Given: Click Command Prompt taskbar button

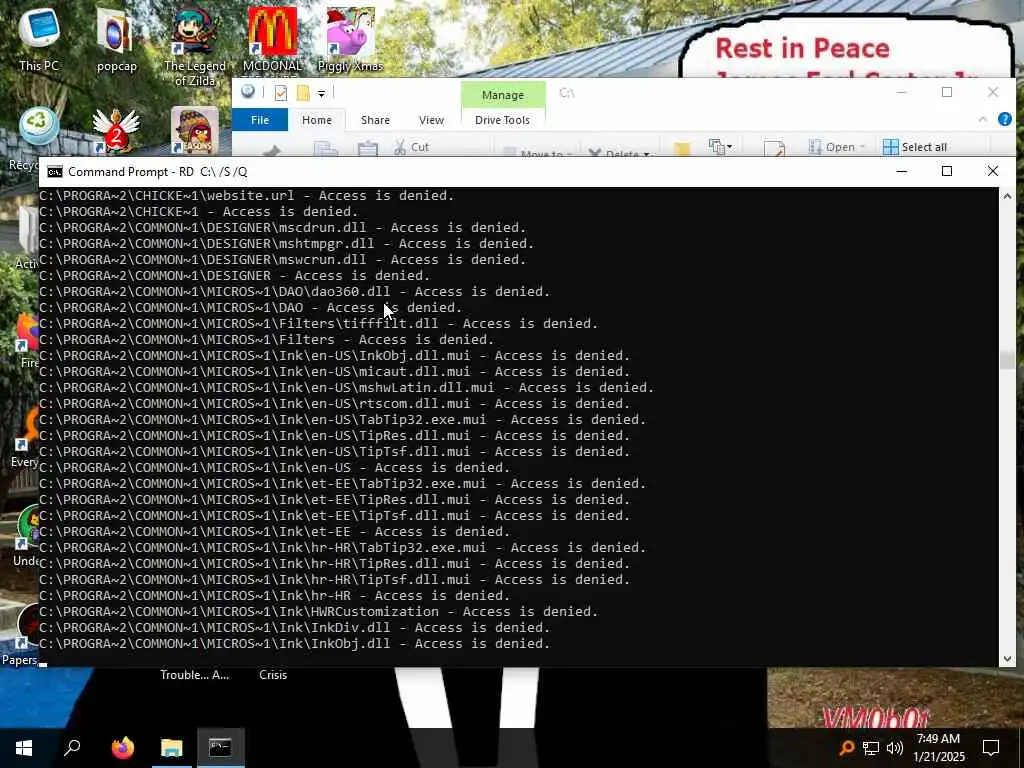Looking at the screenshot, I should pyautogui.click(x=221, y=748).
